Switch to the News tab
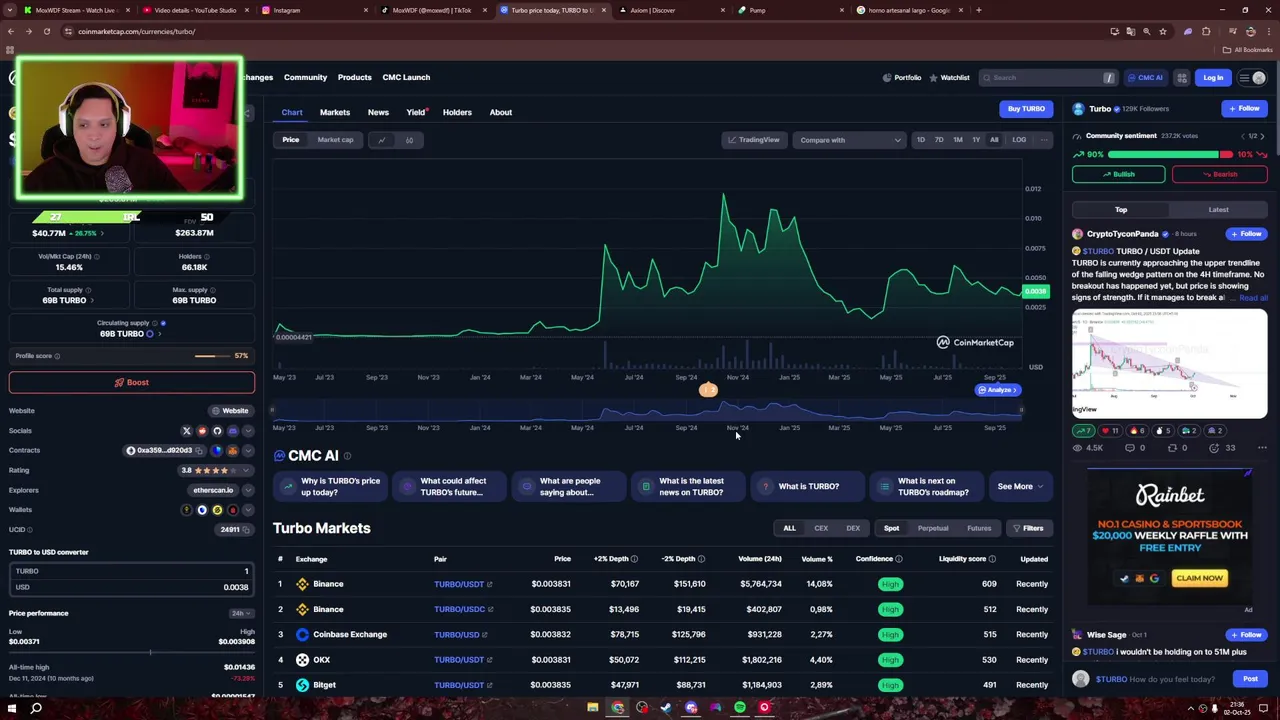The image size is (1280, 720). coord(378,112)
